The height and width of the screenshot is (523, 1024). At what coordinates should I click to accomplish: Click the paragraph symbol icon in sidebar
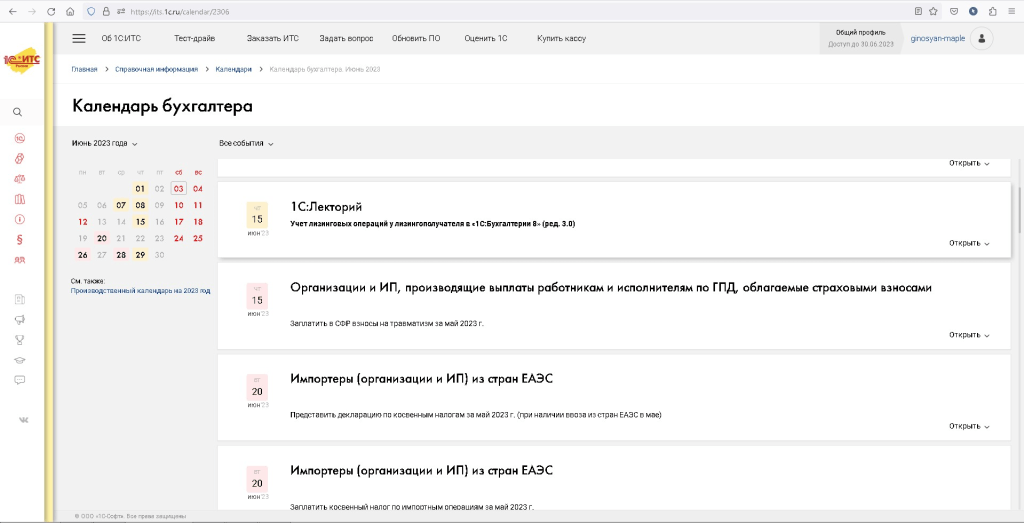point(19,239)
